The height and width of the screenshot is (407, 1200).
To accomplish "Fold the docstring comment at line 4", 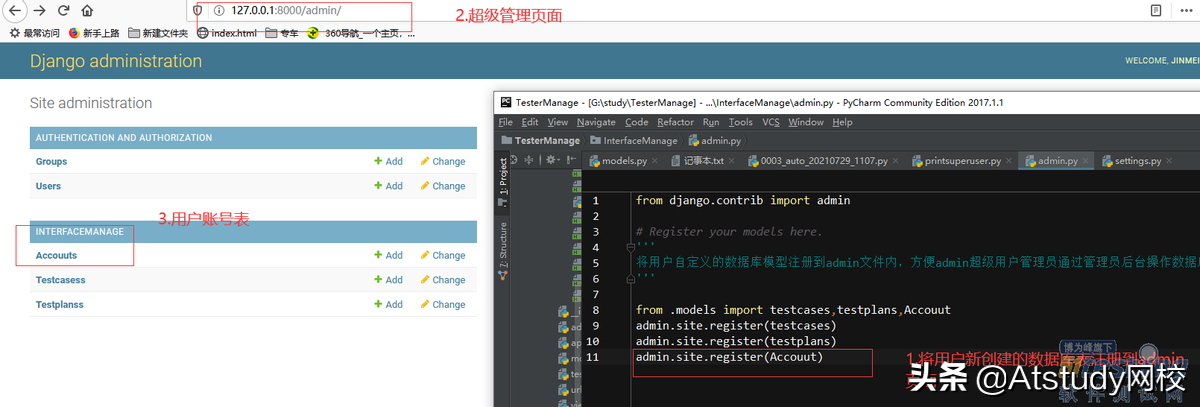I will coord(630,247).
